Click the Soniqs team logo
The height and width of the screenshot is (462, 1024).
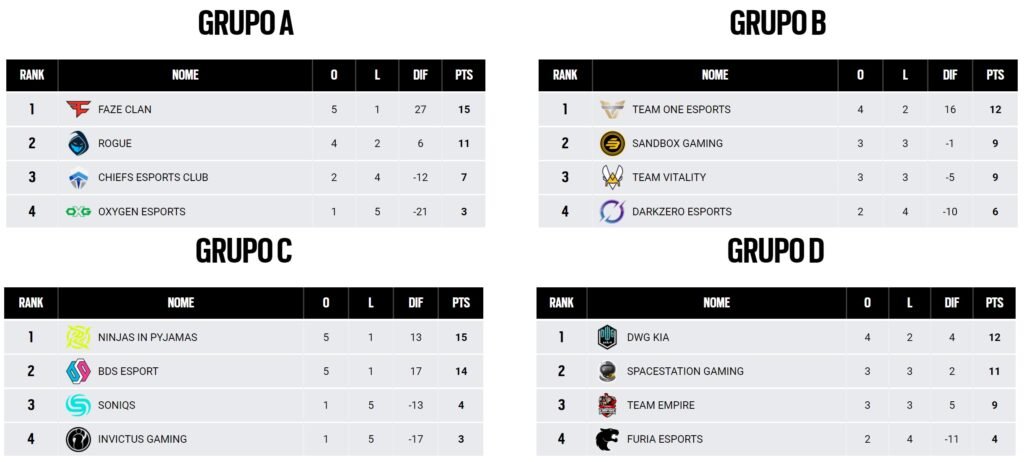[x=78, y=406]
